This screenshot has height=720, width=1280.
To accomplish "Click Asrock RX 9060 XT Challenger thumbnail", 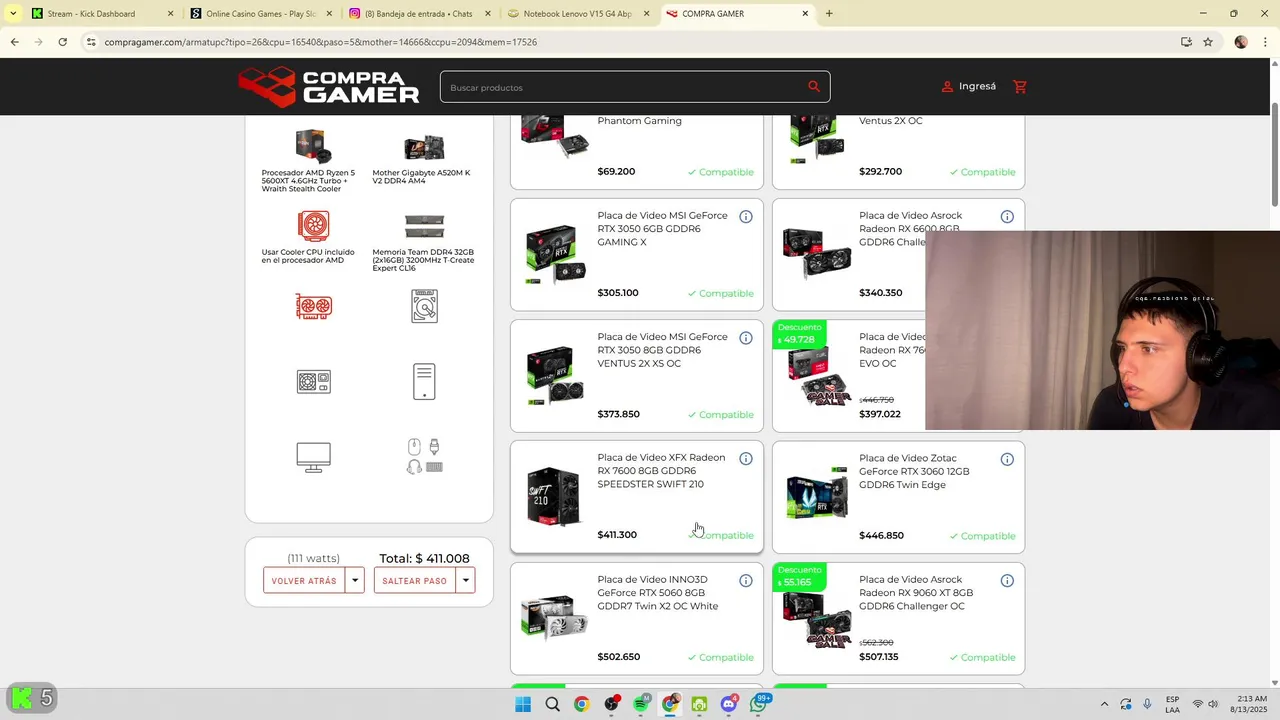I will [817, 620].
